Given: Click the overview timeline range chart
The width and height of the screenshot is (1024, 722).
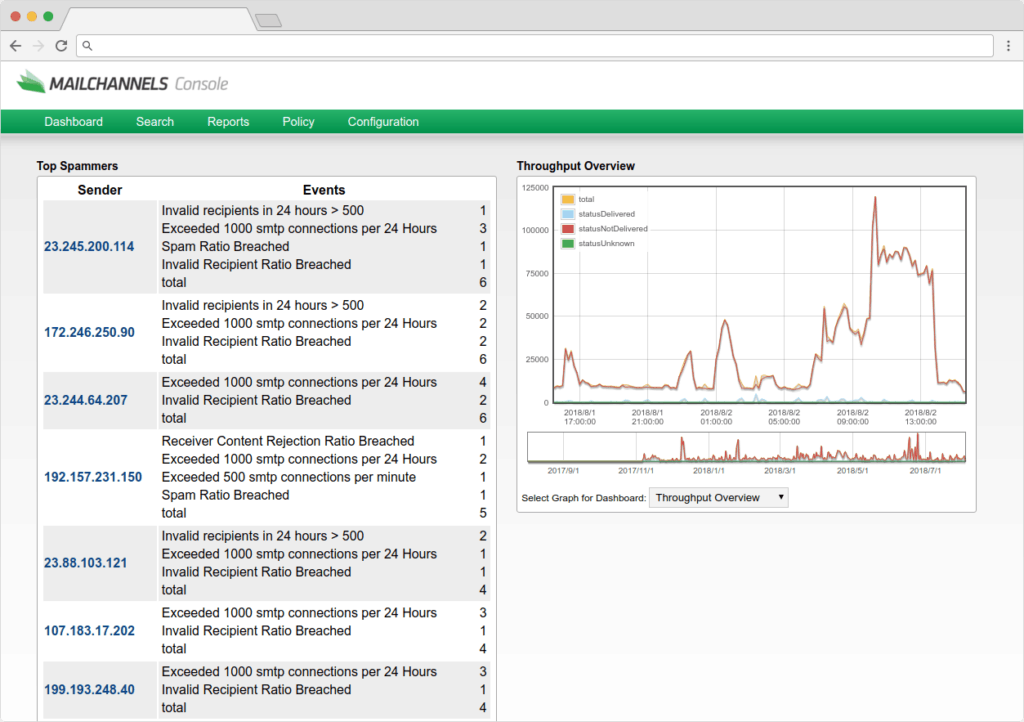Looking at the screenshot, I should (x=746, y=447).
